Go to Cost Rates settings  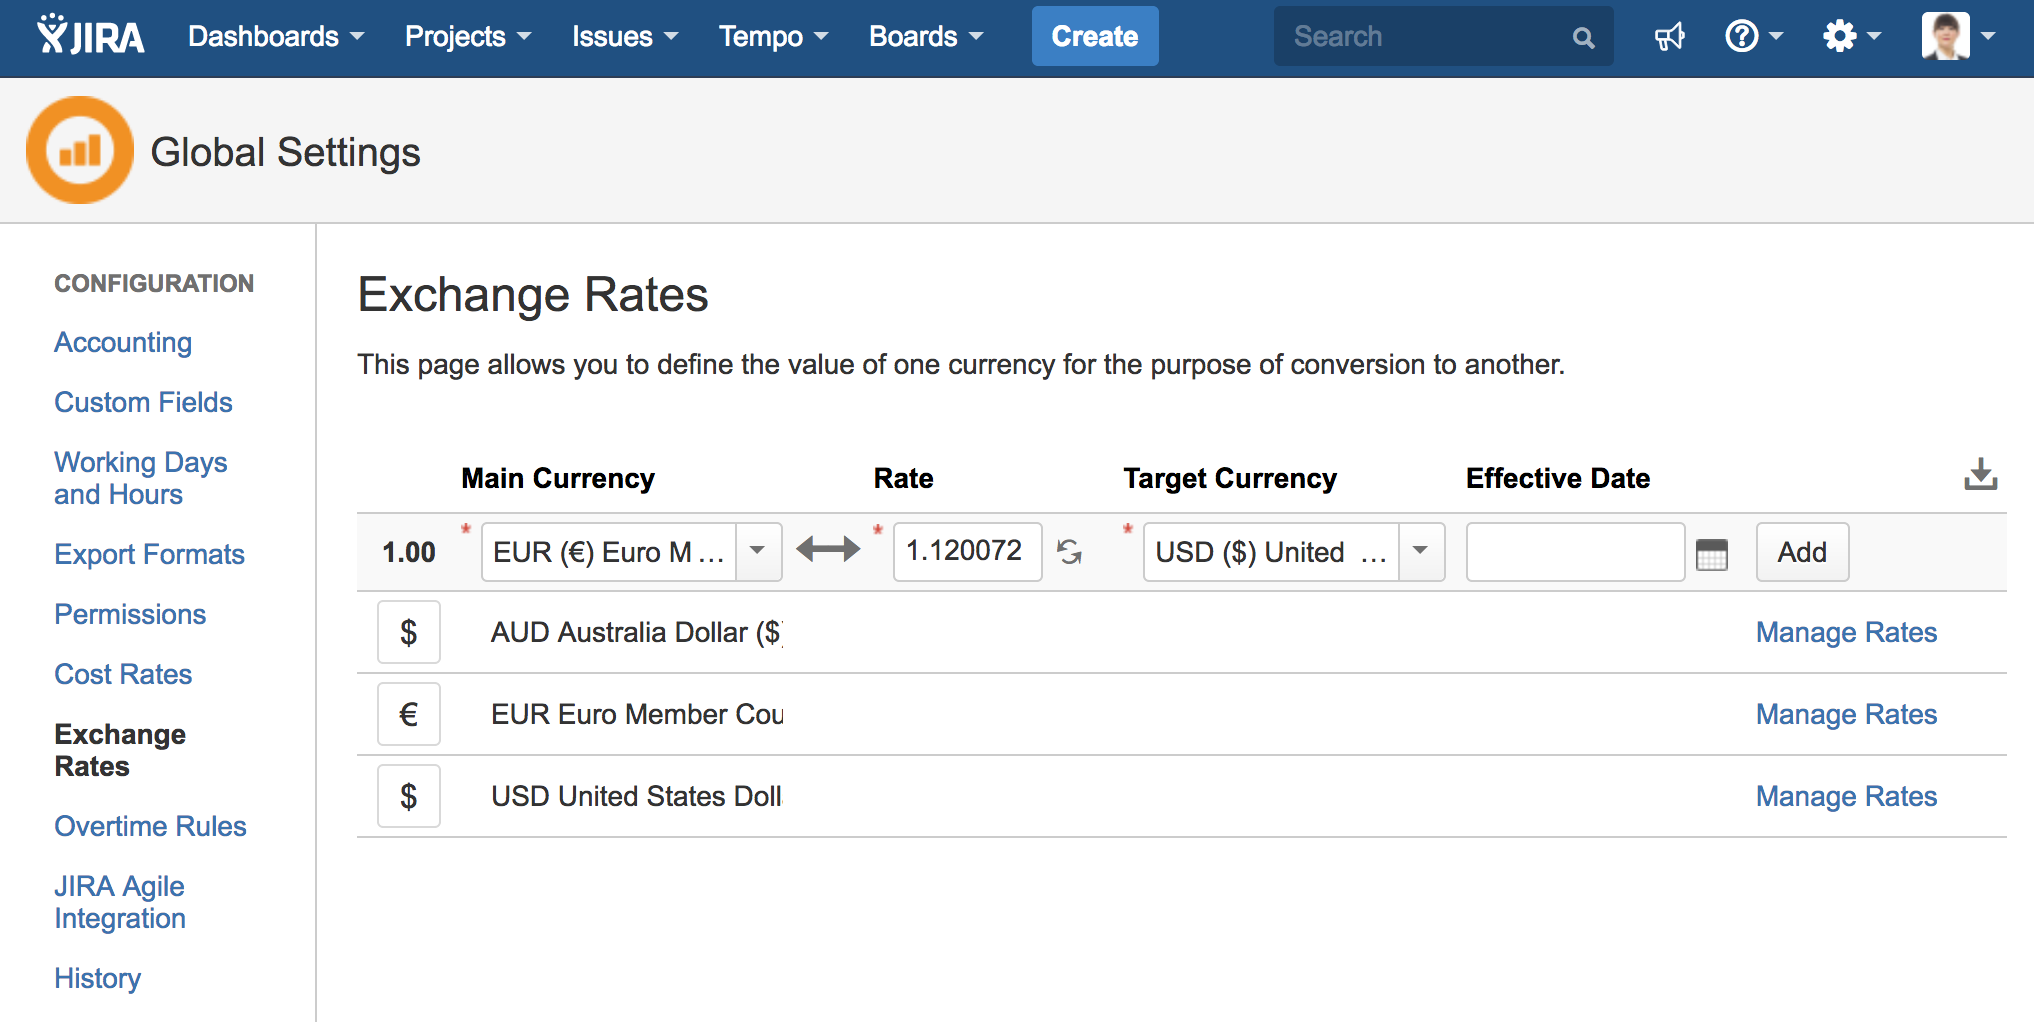pos(122,673)
